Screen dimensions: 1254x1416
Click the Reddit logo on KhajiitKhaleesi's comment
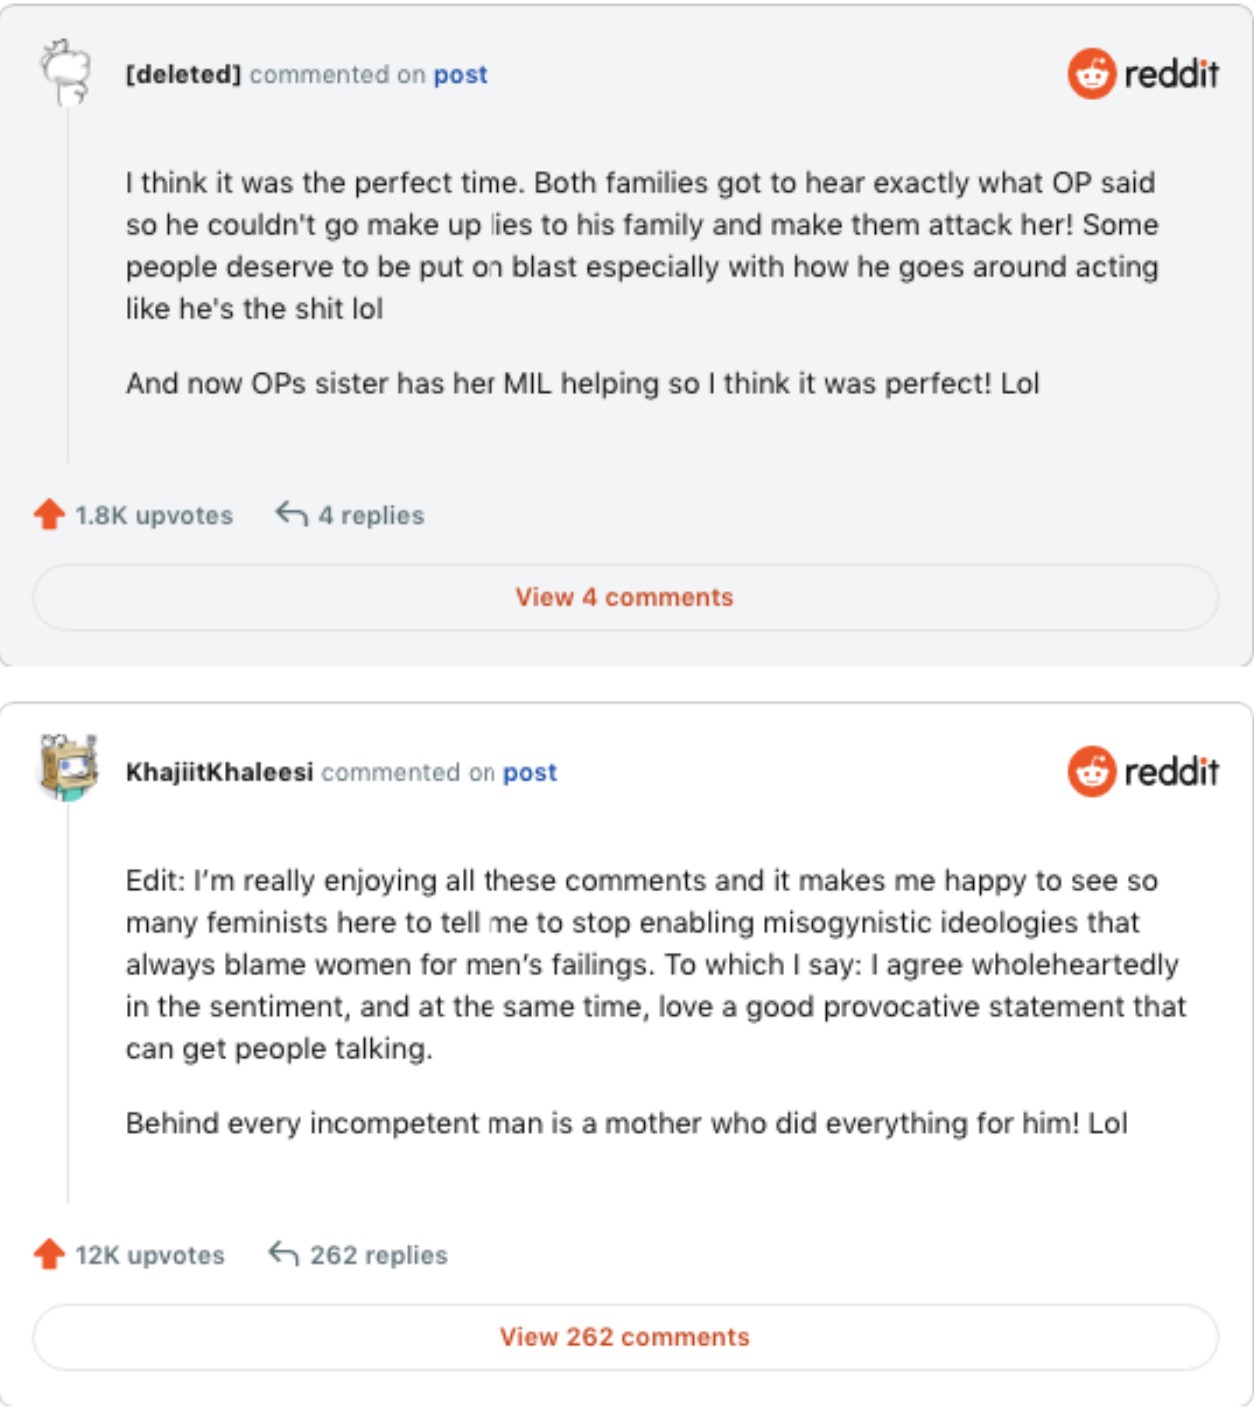tap(1143, 772)
